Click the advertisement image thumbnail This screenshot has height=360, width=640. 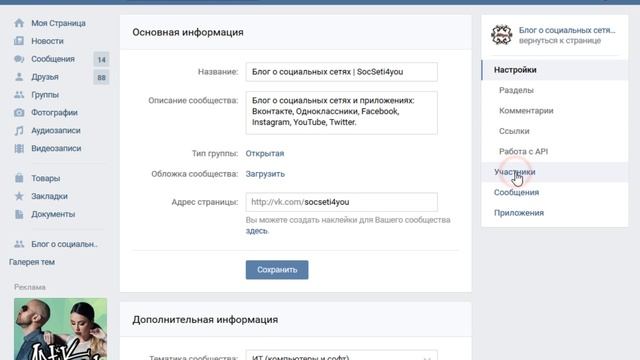pyautogui.click(x=60, y=329)
